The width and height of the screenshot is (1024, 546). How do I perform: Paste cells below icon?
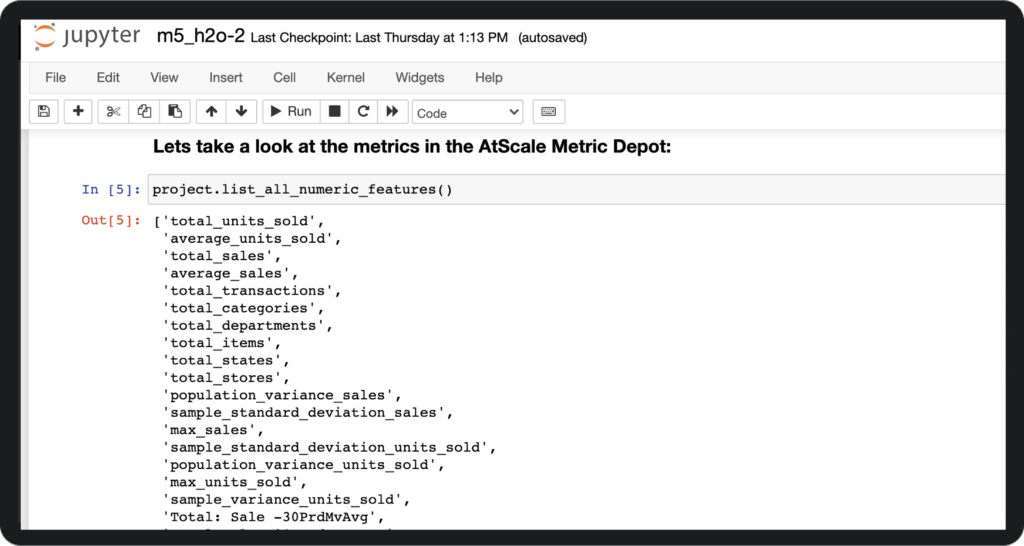174,112
